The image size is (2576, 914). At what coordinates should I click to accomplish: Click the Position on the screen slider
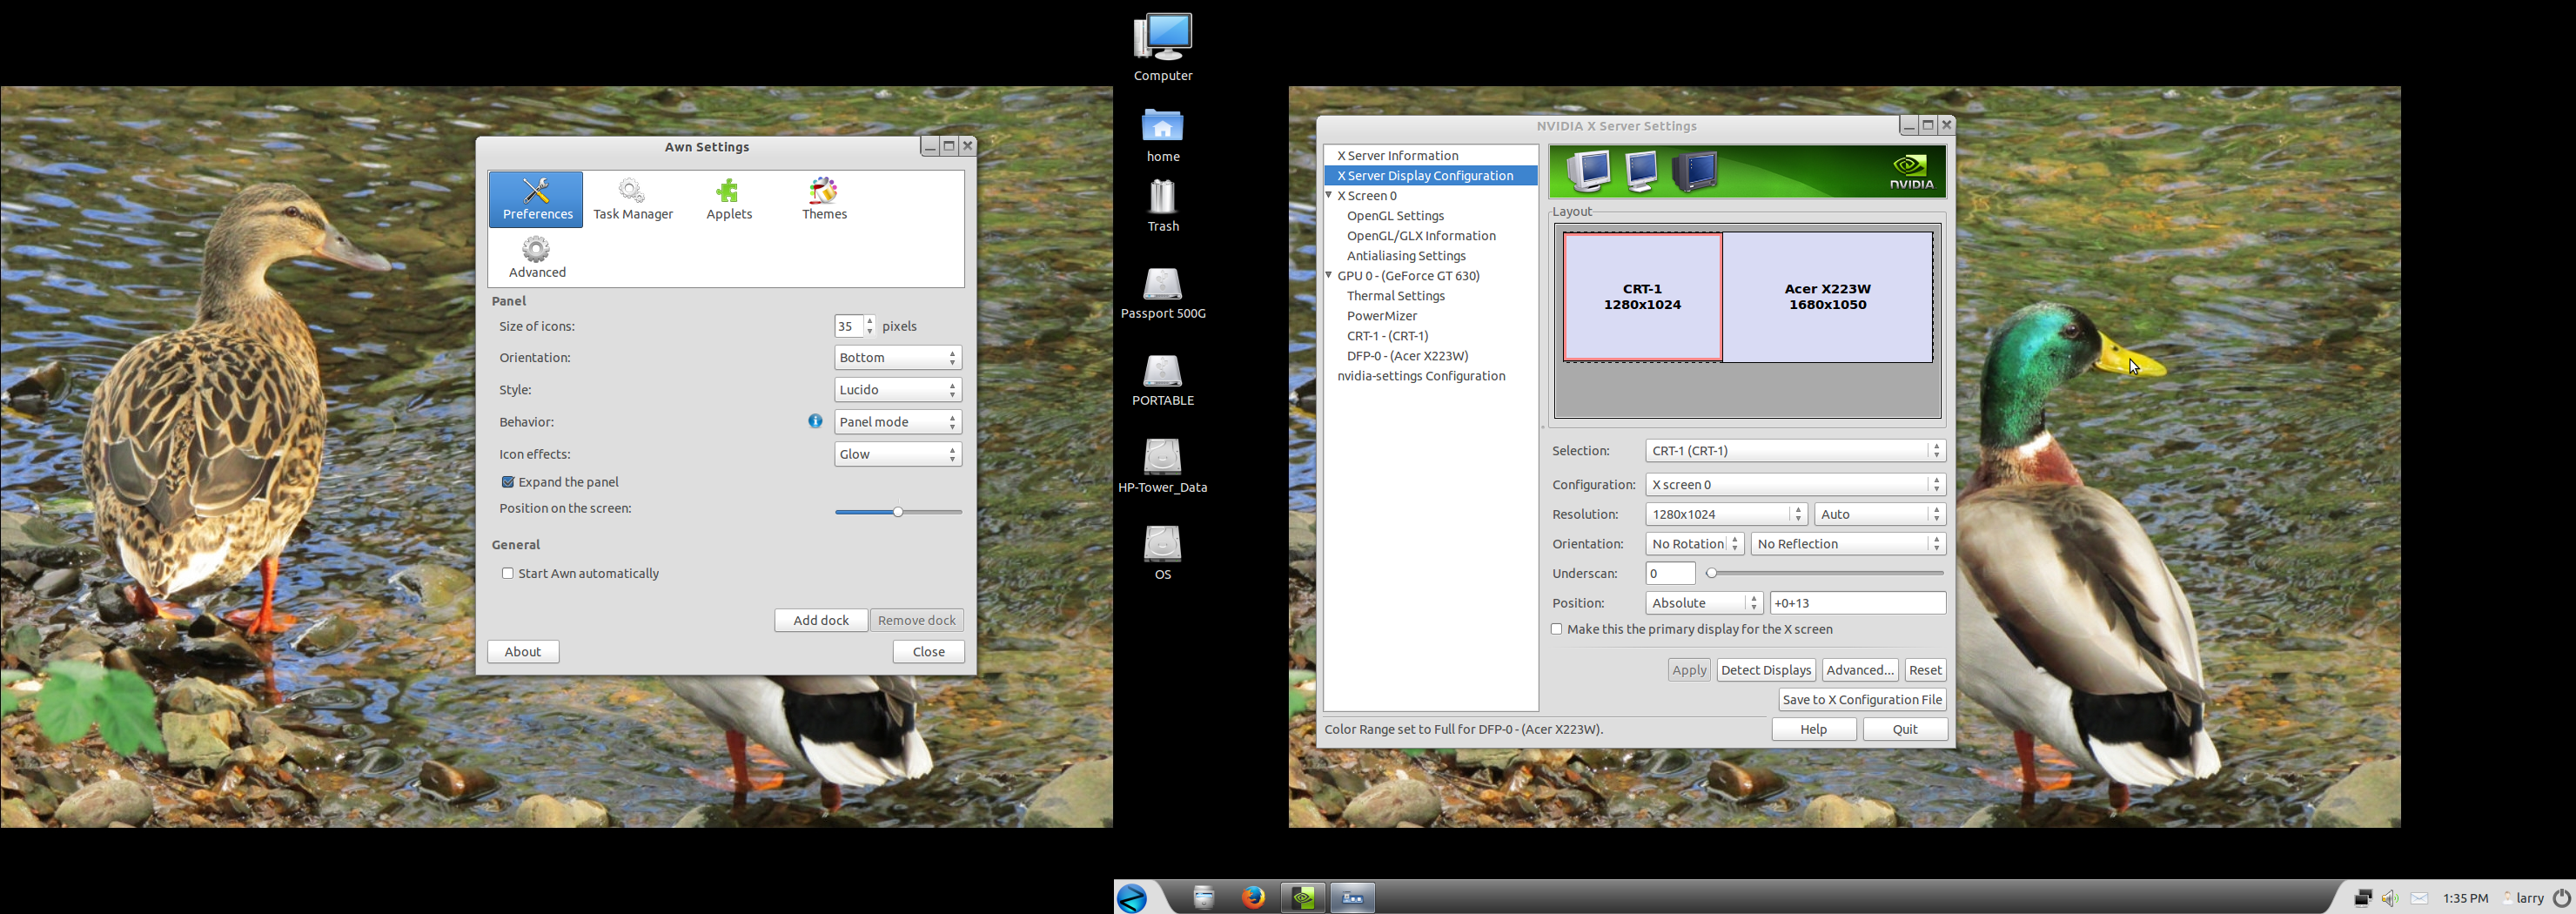tap(898, 512)
